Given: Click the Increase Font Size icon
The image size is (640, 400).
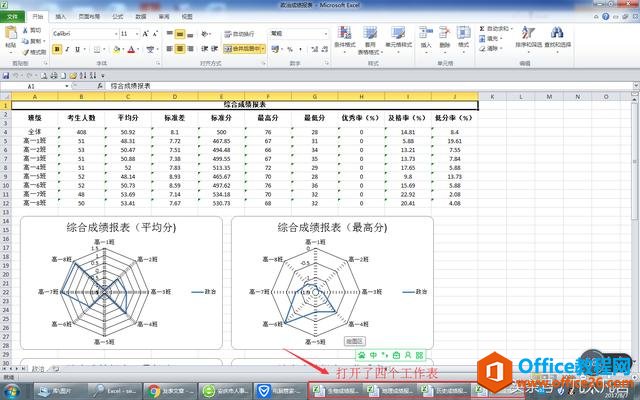Looking at the screenshot, I should tap(145, 34).
